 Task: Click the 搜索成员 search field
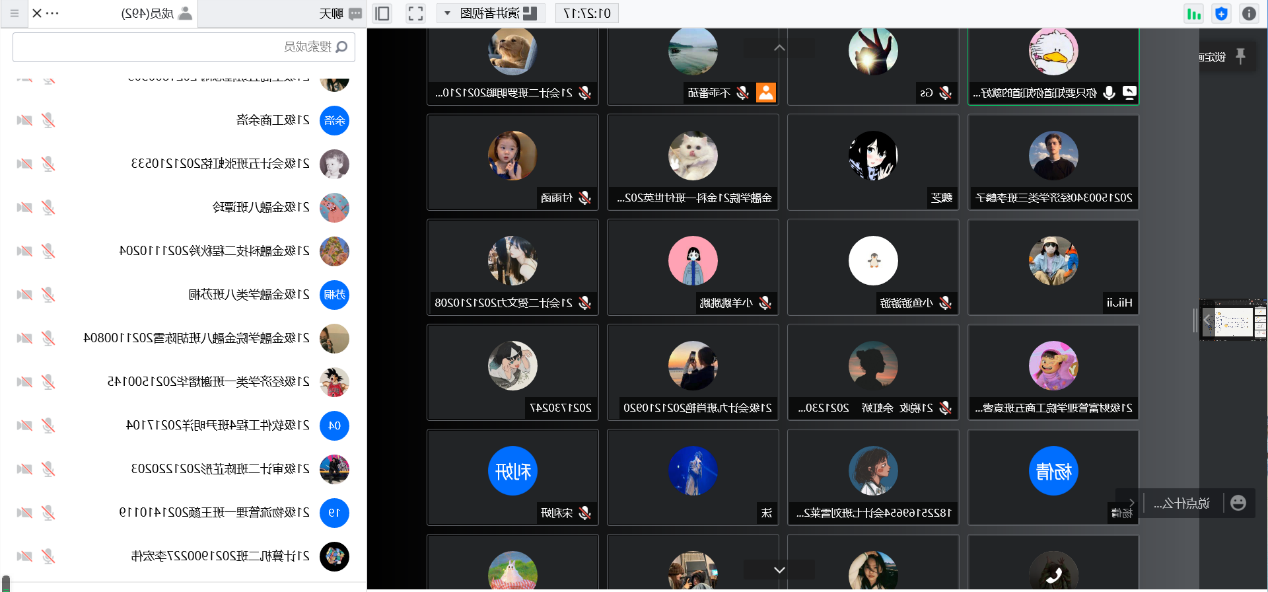[x=183, y=47]
